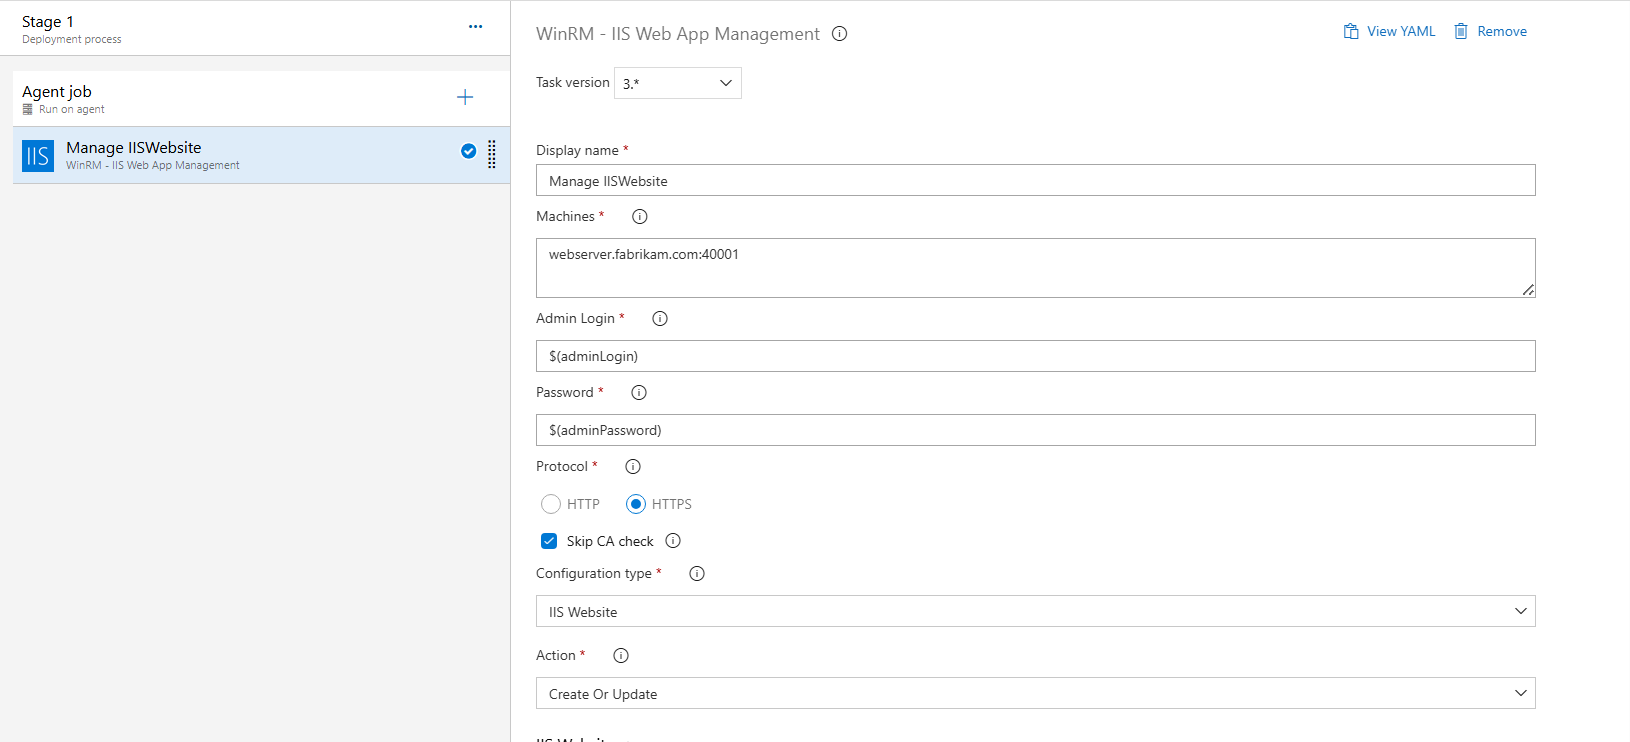Screen dimensions: 1630x742
Task: Click the Display name input field
Action: (x=1036, y=180)
